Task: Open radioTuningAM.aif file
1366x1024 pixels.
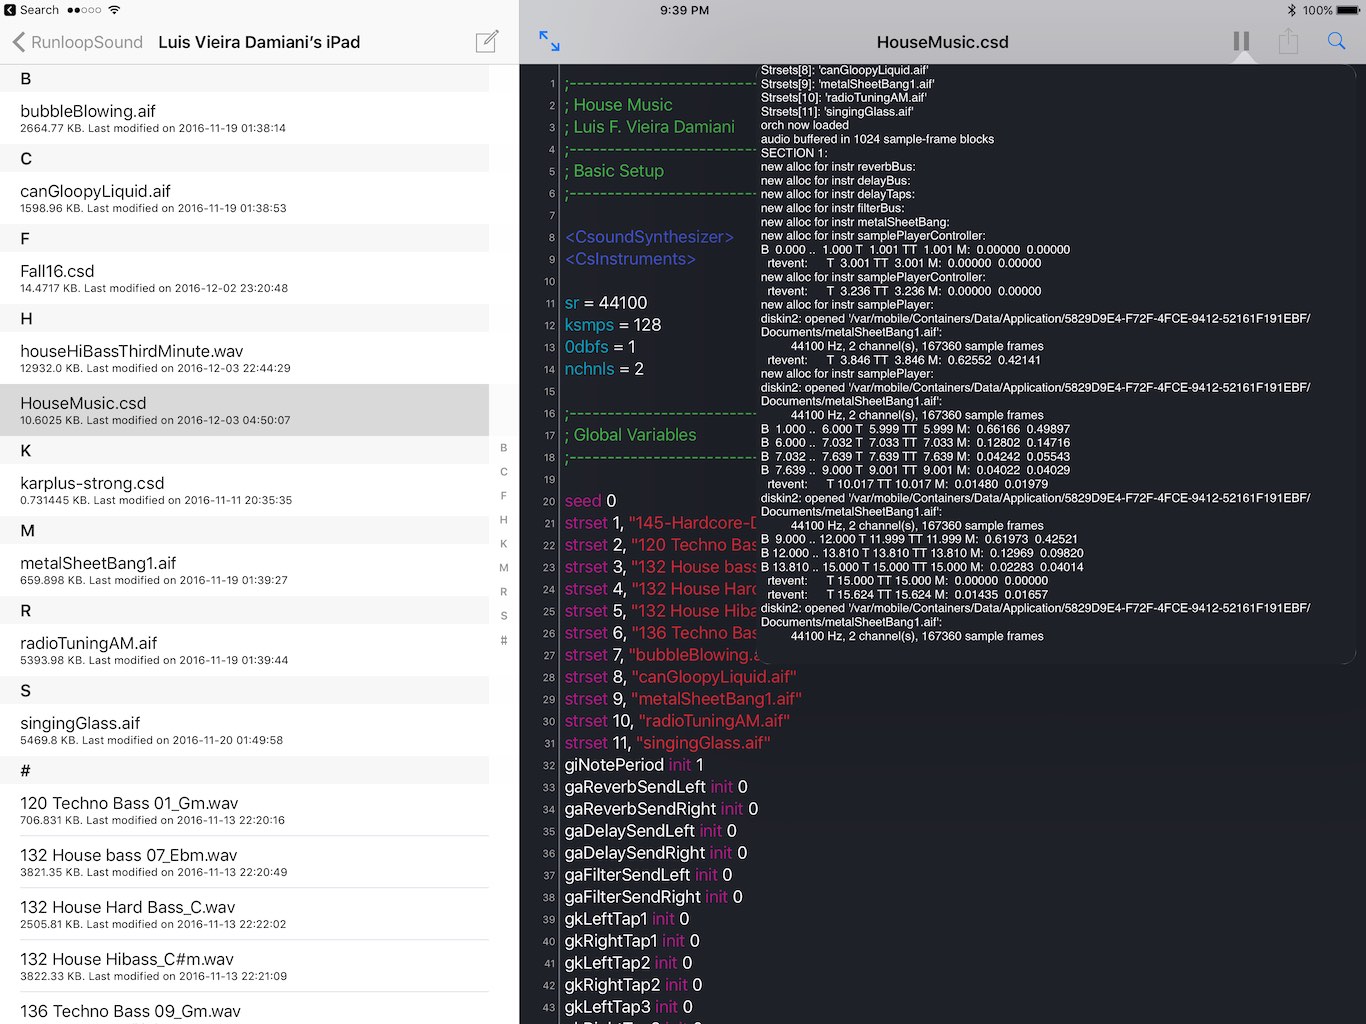Action: [244, 650]
